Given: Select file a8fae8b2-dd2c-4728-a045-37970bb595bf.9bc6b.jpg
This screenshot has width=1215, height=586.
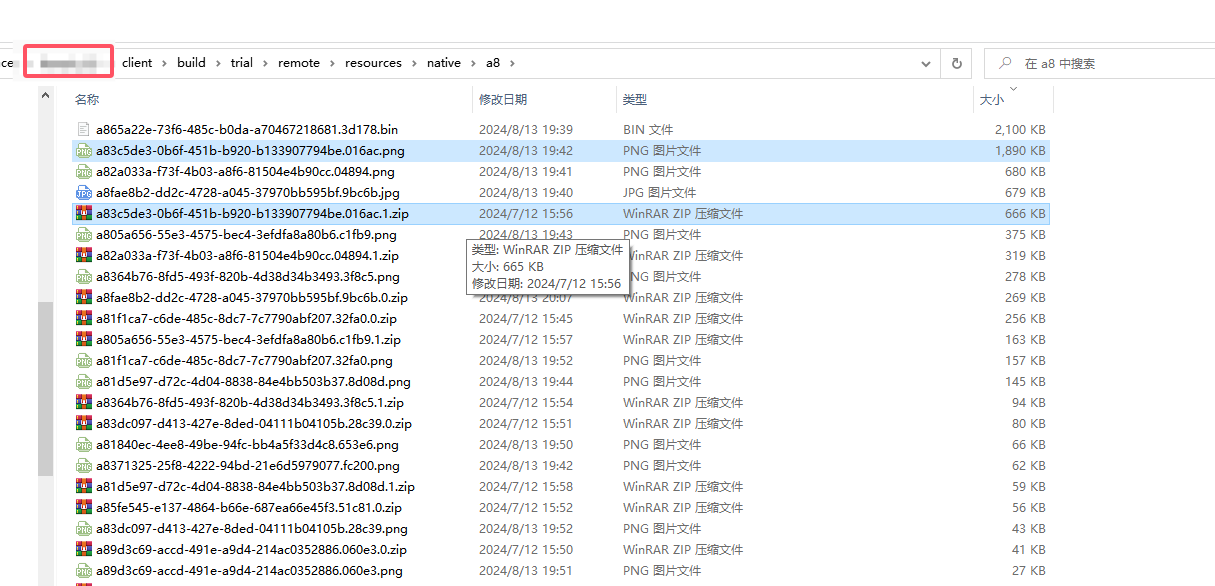Looking at the screenshot, I should [247, 192].
